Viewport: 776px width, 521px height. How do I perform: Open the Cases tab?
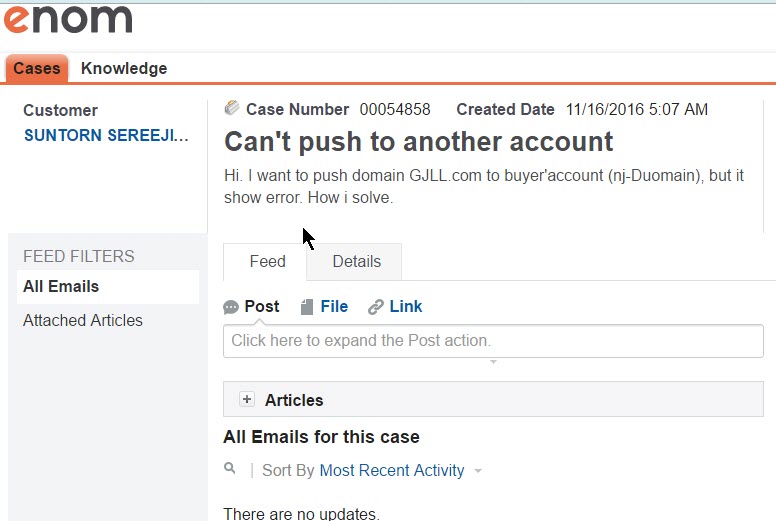(x=37, y=69)
